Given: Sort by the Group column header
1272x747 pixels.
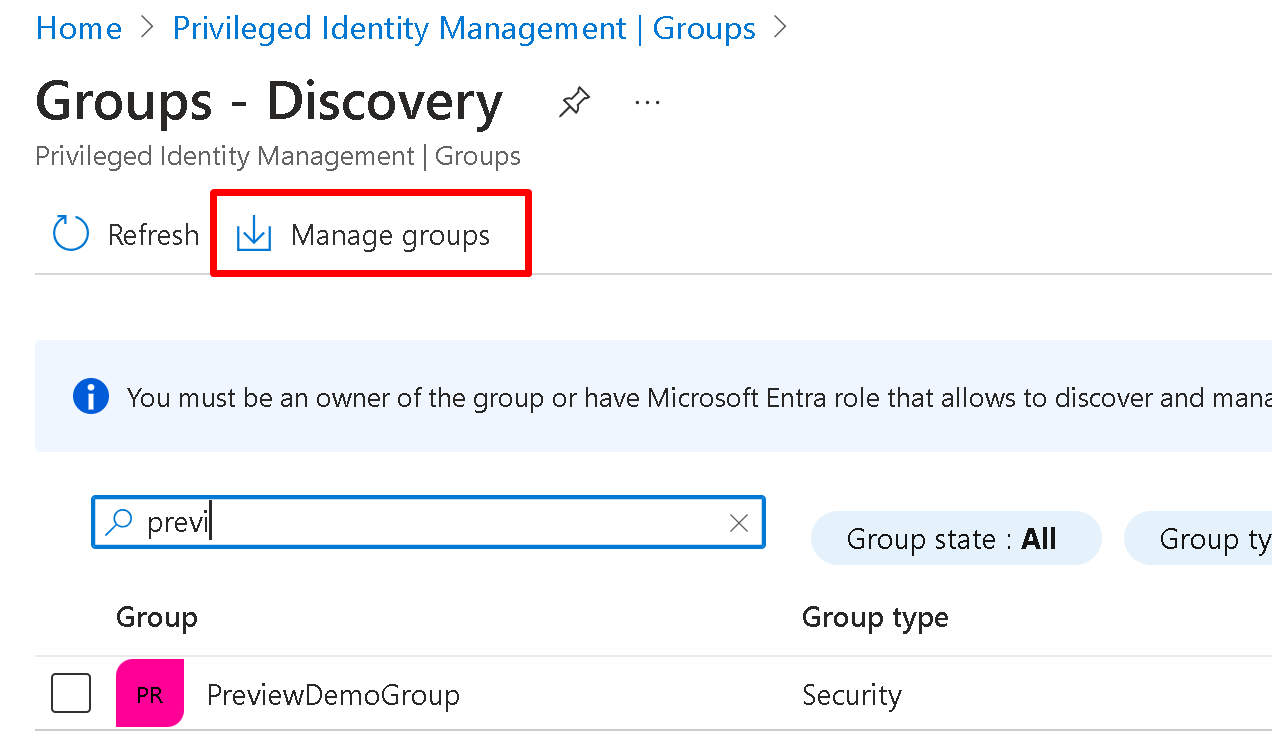Looking at the screenshot, I should coord(157,618).
